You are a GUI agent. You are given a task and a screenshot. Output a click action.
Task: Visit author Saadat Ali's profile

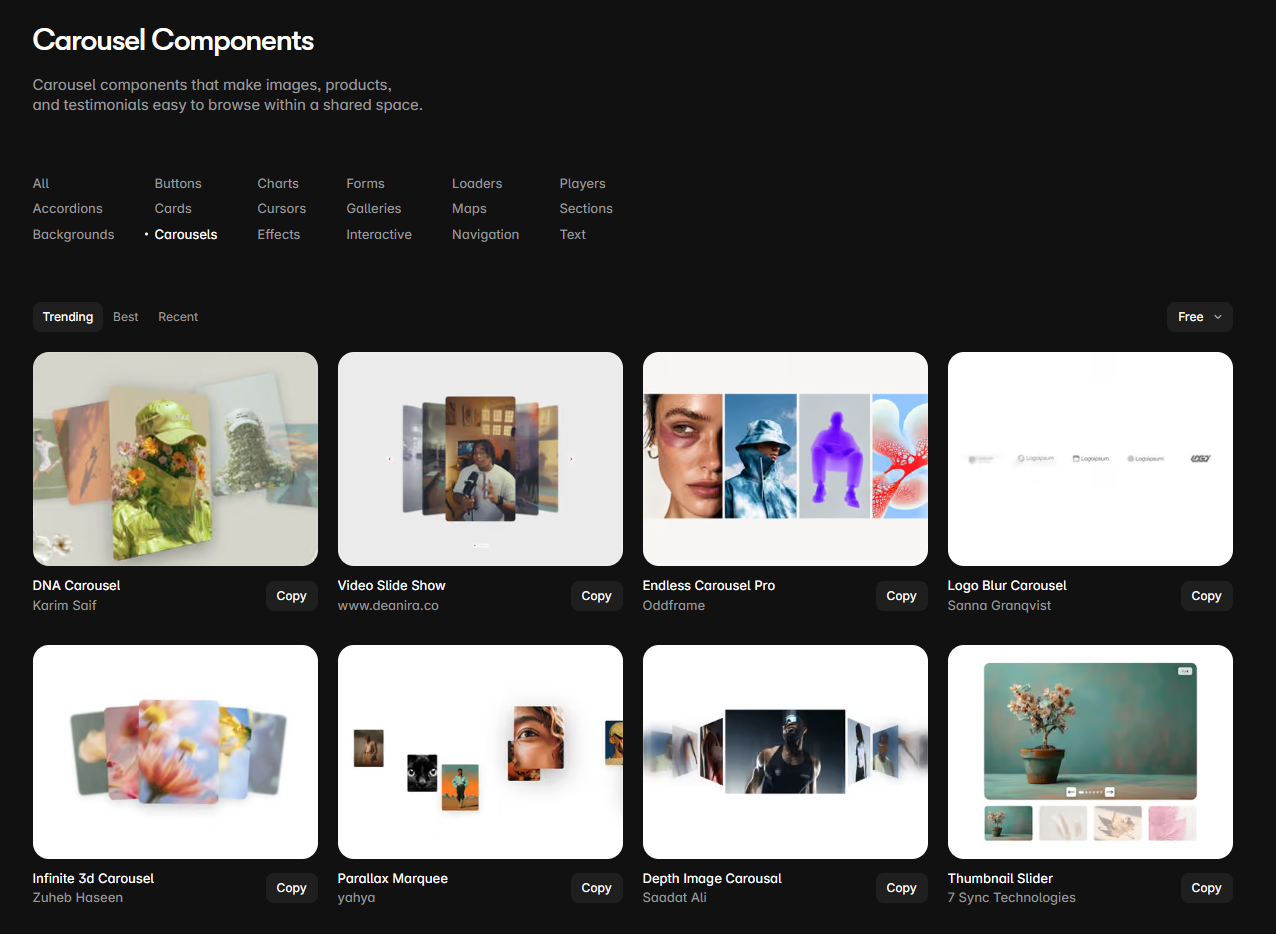click(x=675, y=898)
